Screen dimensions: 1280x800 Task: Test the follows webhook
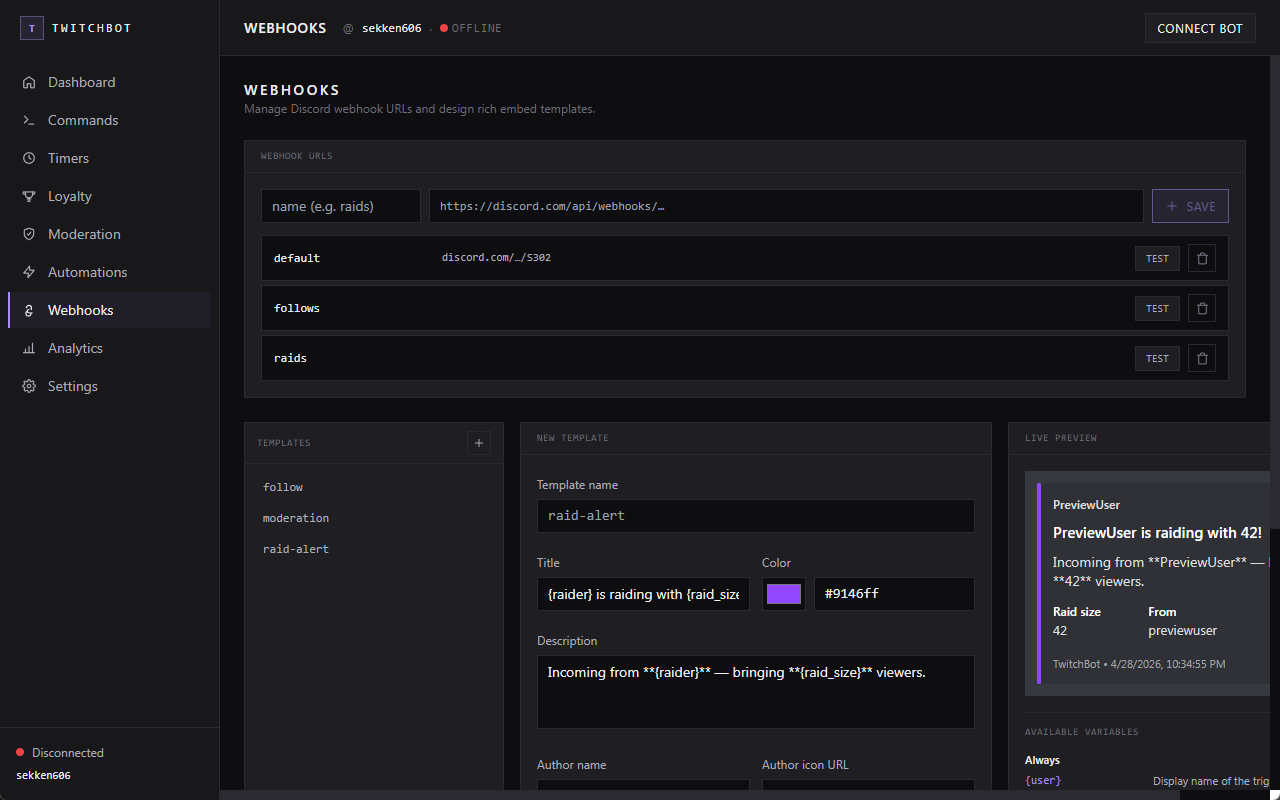click(1157, 308)
